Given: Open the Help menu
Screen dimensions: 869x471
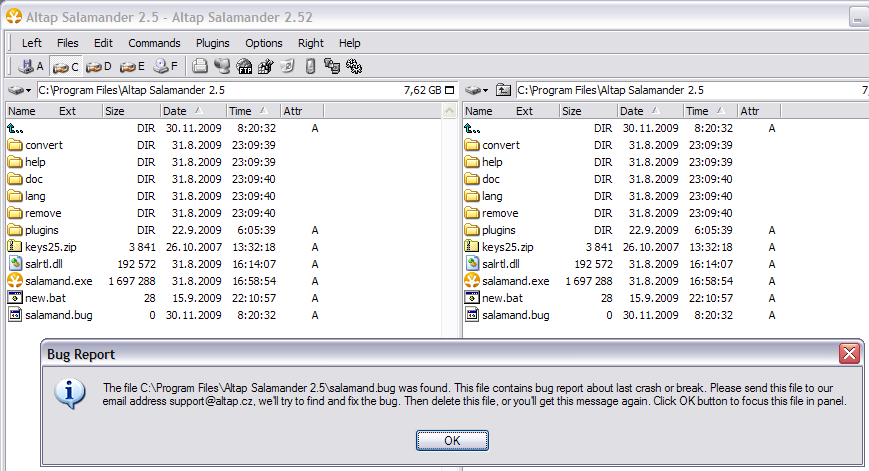Looking at the screenshot, I should pyautogui.click(x=350, y=43).
